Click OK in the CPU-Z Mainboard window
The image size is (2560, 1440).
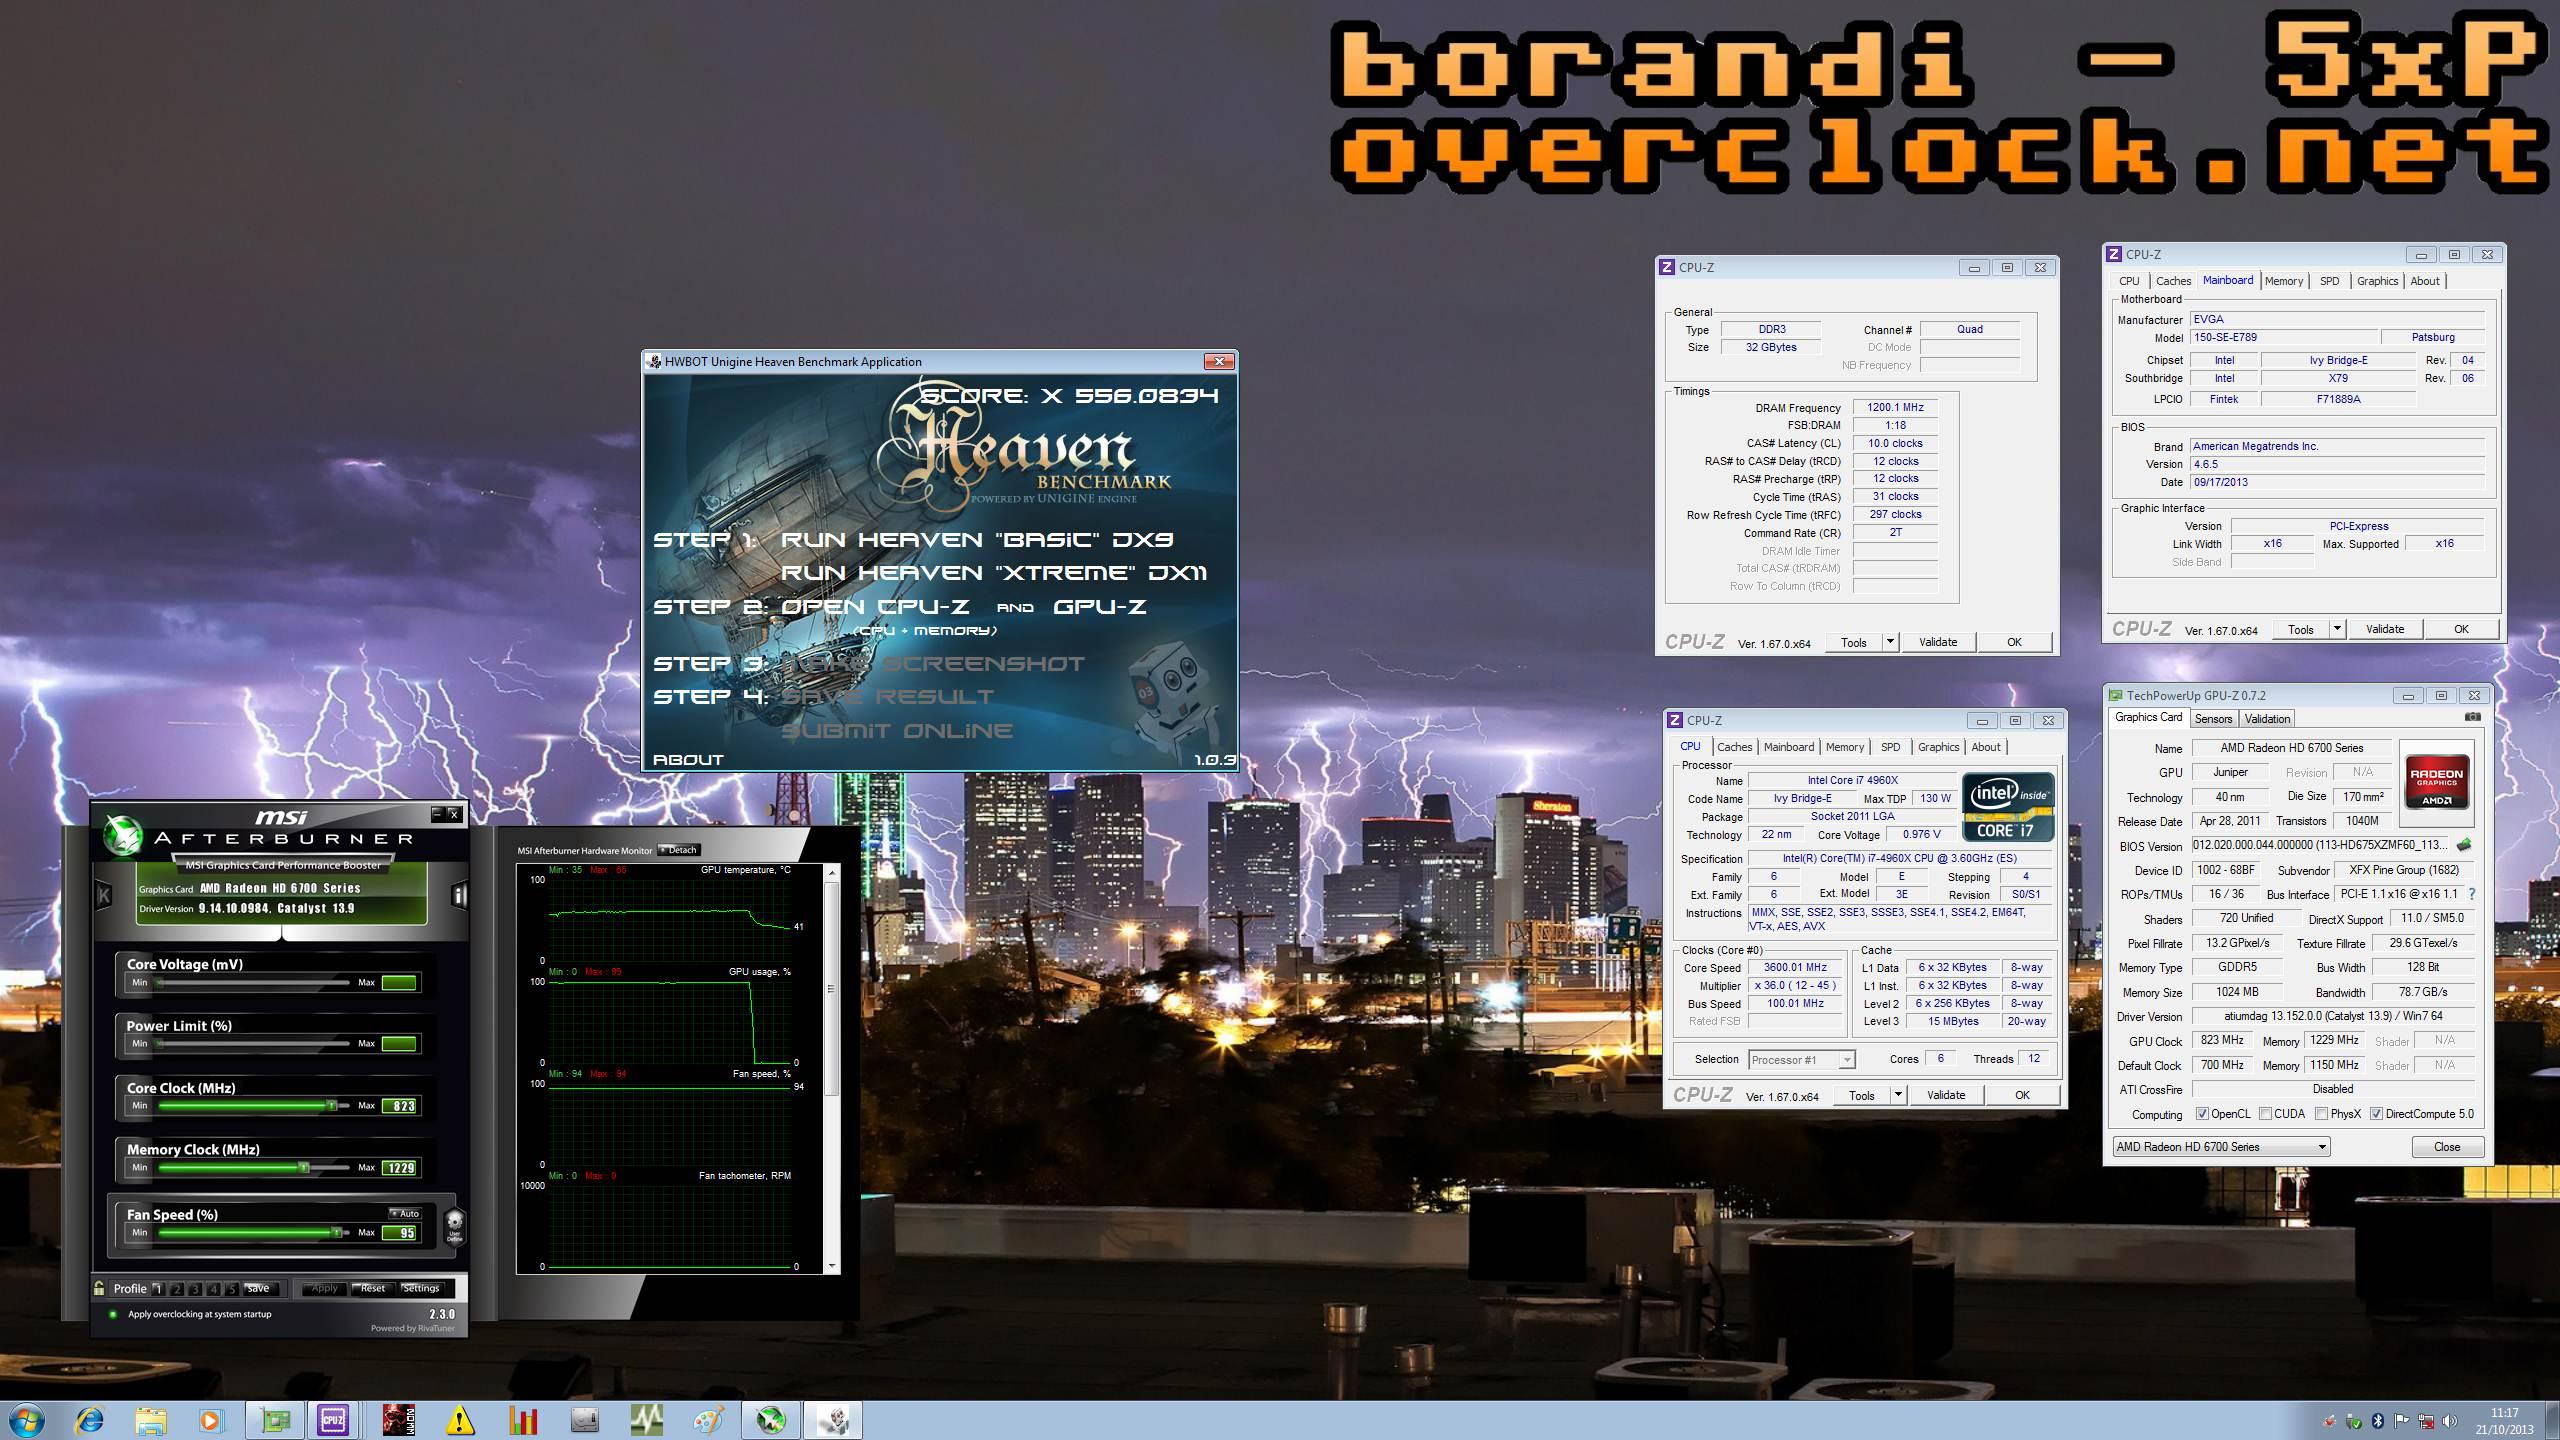click(2461, 629)
